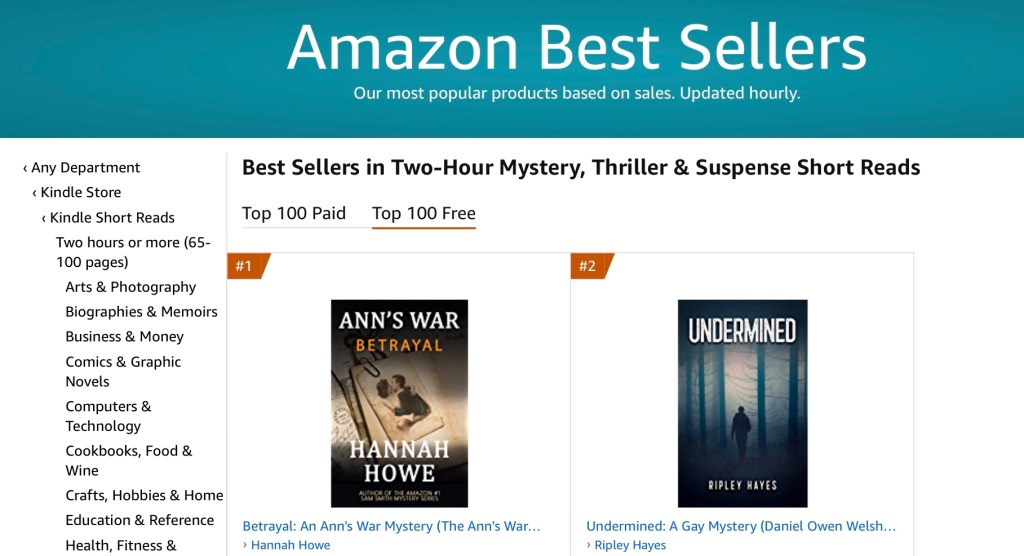The image size is (1024, 556).
Task: Visit author Ripley Hayes's page
Action: tap(630, 545)
